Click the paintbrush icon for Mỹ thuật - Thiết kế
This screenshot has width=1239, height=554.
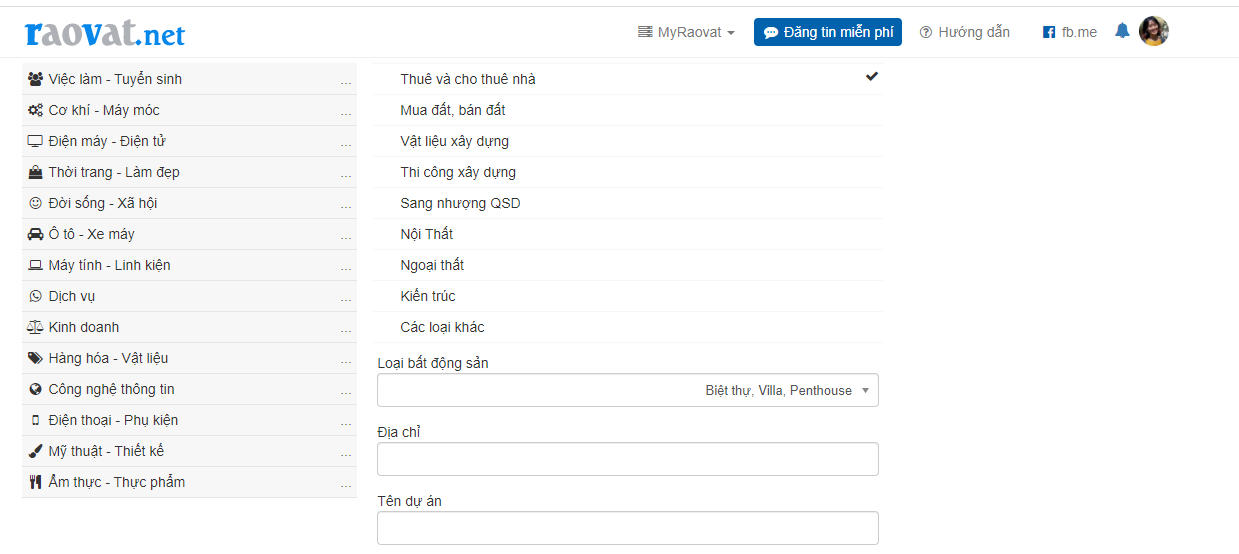tap(36, 451)
